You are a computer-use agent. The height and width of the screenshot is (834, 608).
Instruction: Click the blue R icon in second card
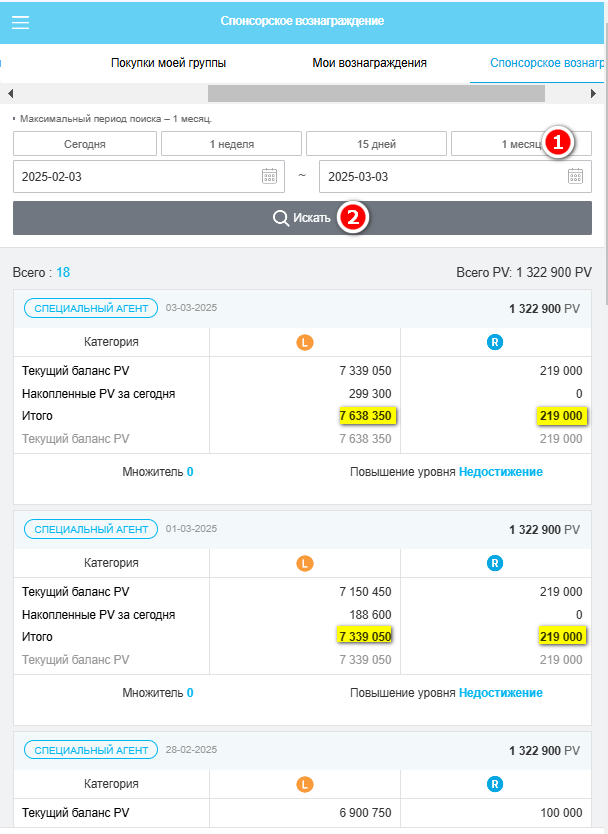click(495, 563)
